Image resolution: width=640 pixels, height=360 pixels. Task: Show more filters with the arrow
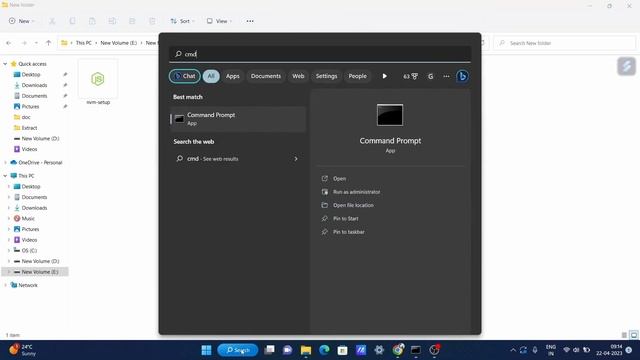pyautogui.click(x=384, y=76)
